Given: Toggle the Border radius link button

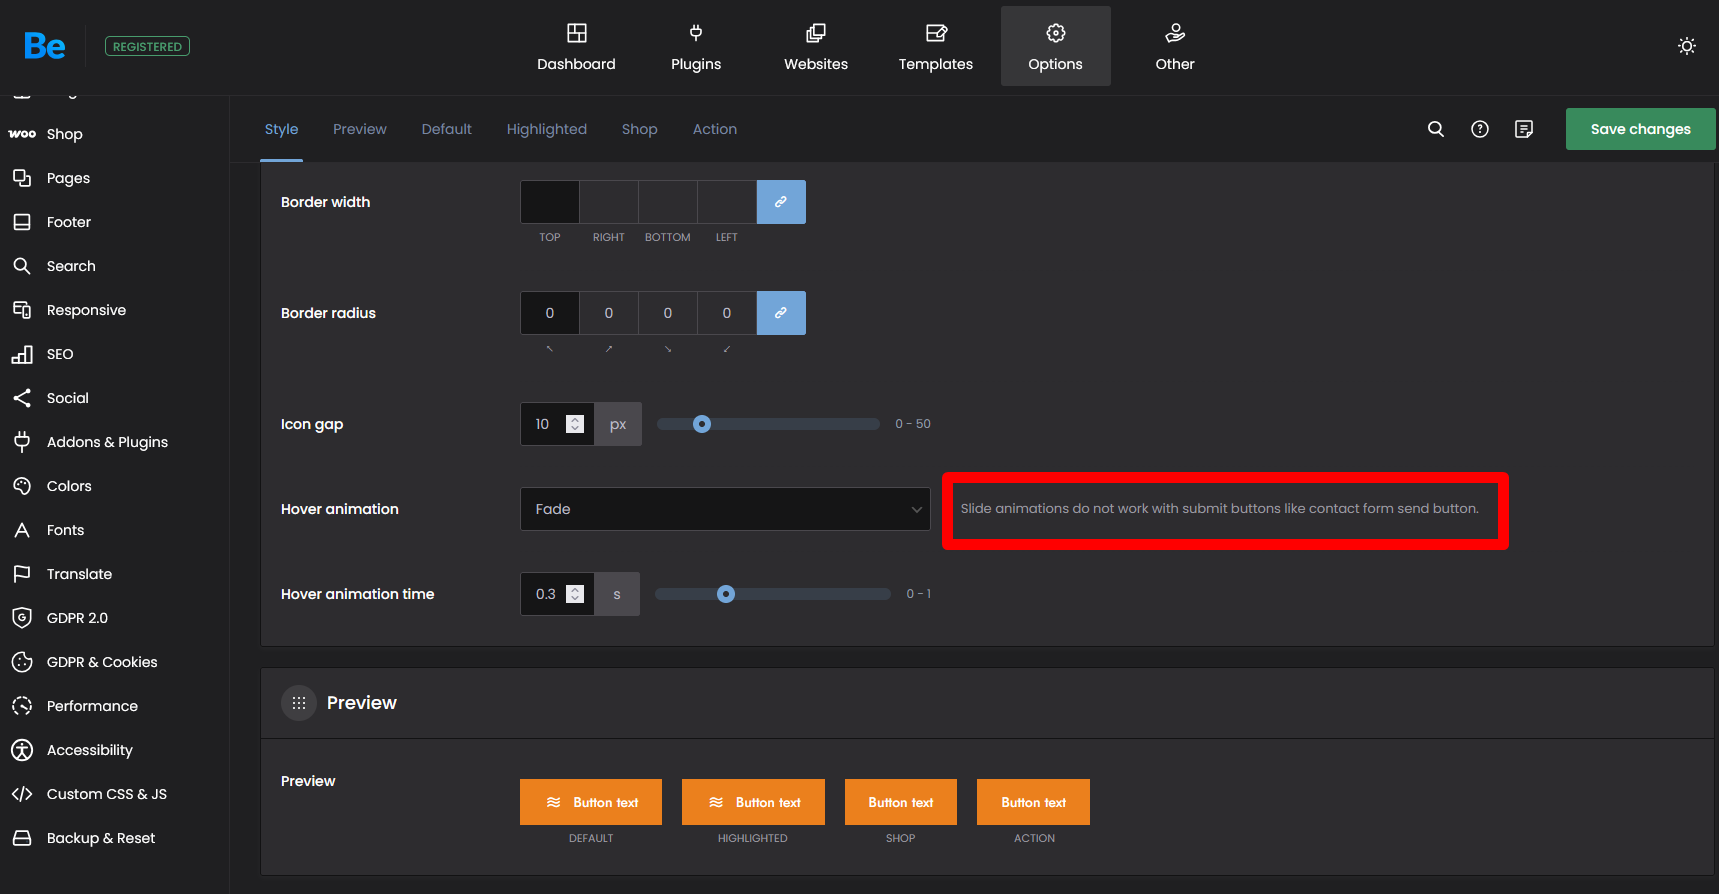Looking at the screenshot, I should [x=780, y=313].
